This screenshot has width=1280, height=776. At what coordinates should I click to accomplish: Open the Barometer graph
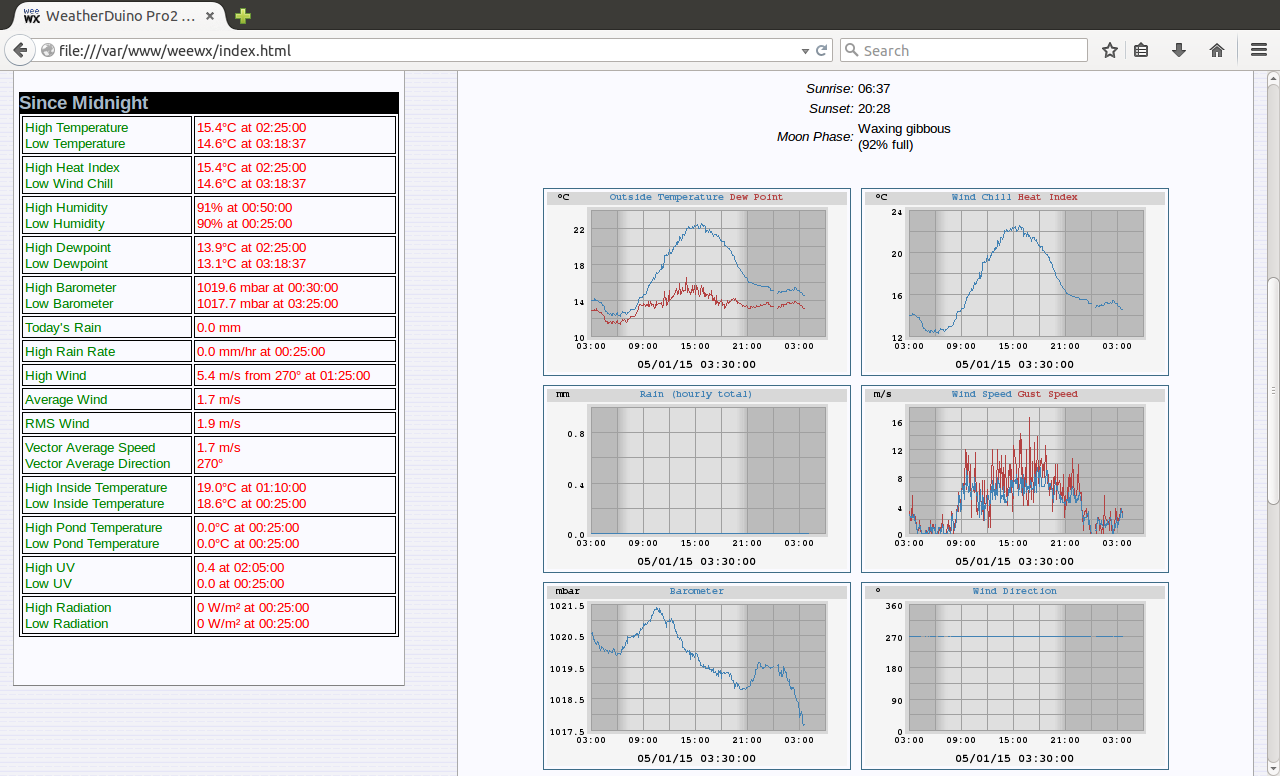696,675
